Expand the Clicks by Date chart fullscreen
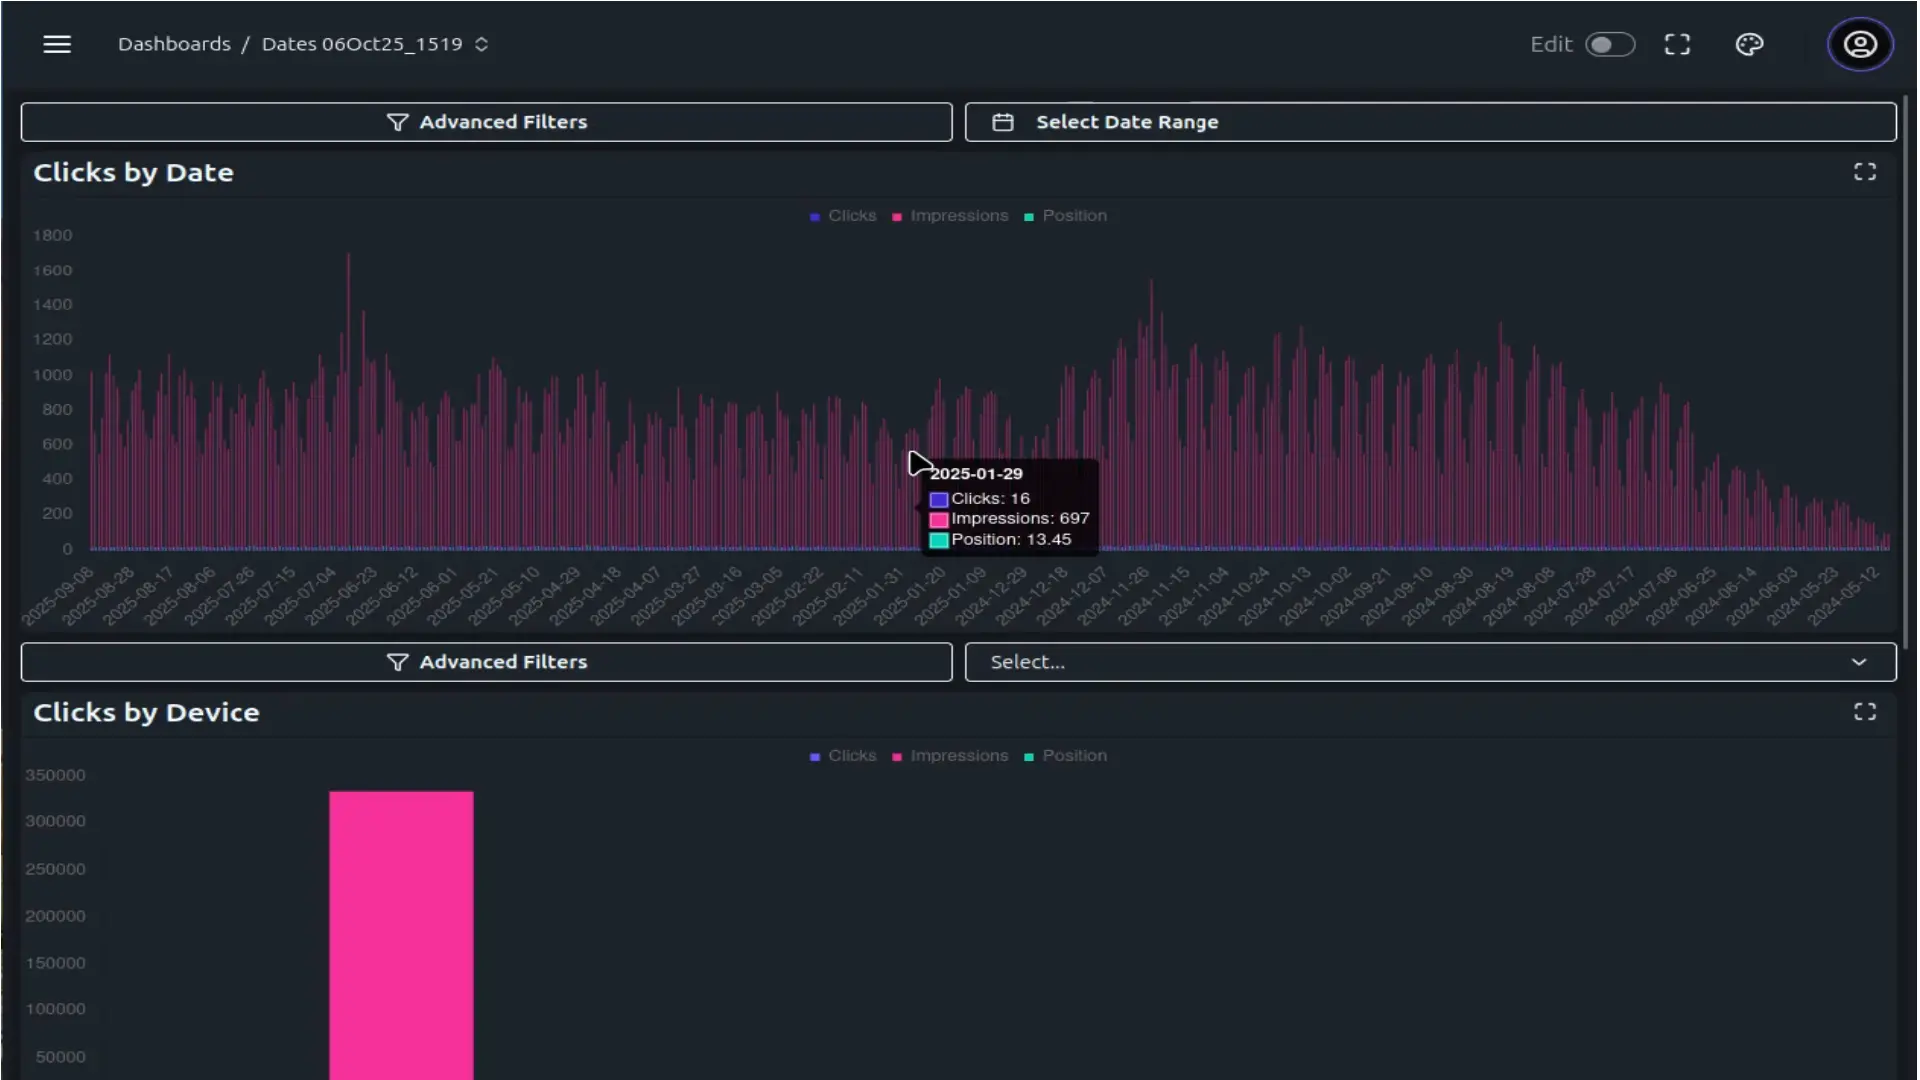The height and width of the screenshot is (1080, 1920). [1864, 172]
